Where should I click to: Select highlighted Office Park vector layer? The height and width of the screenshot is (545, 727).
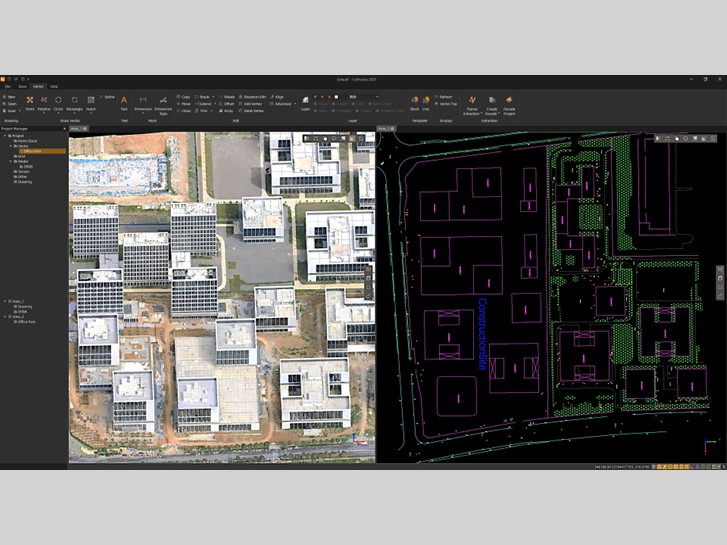[x=42, y=151]
